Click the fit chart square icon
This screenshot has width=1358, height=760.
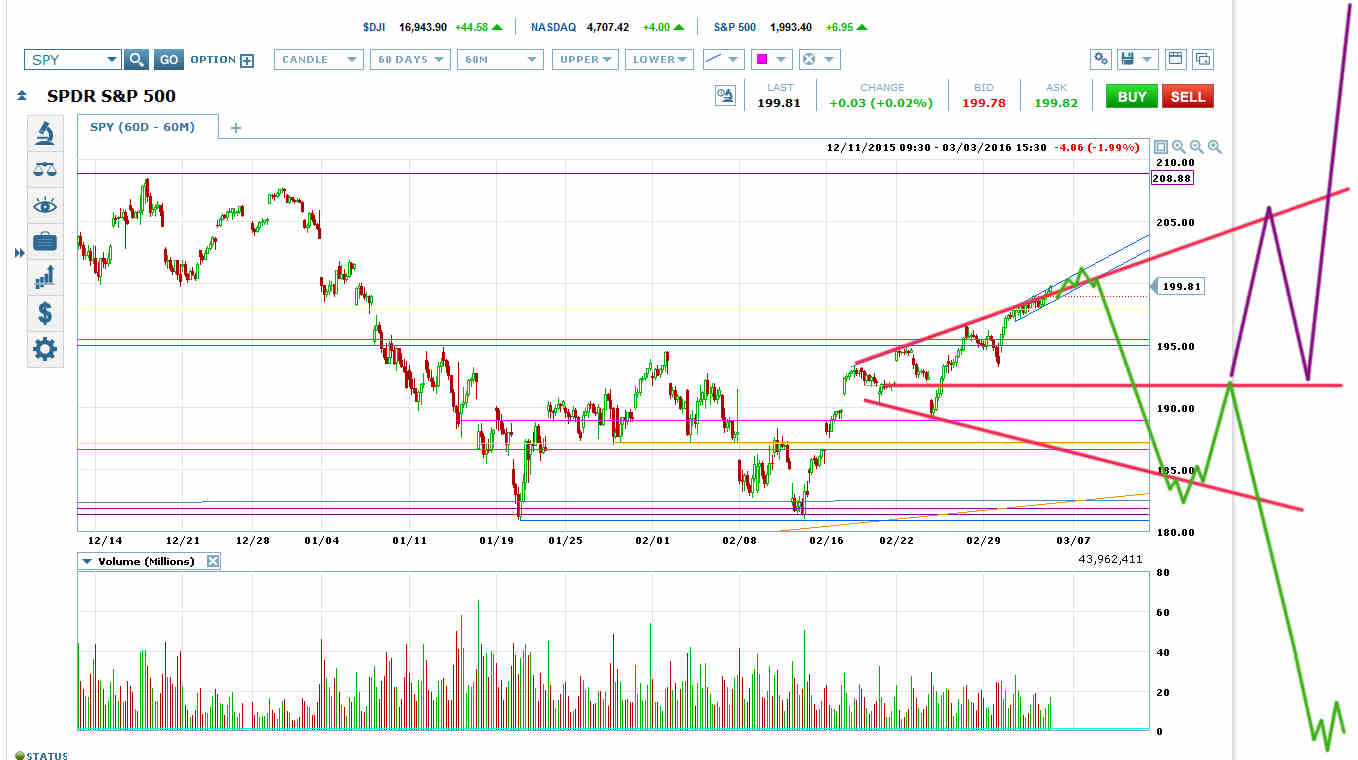point(1160,147)
